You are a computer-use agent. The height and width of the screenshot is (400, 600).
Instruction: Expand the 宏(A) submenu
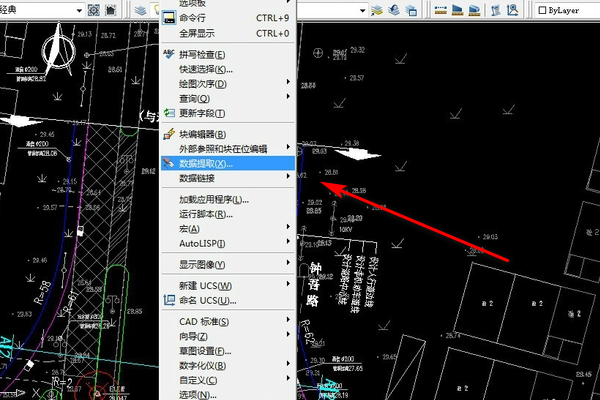tap(227, 229)
